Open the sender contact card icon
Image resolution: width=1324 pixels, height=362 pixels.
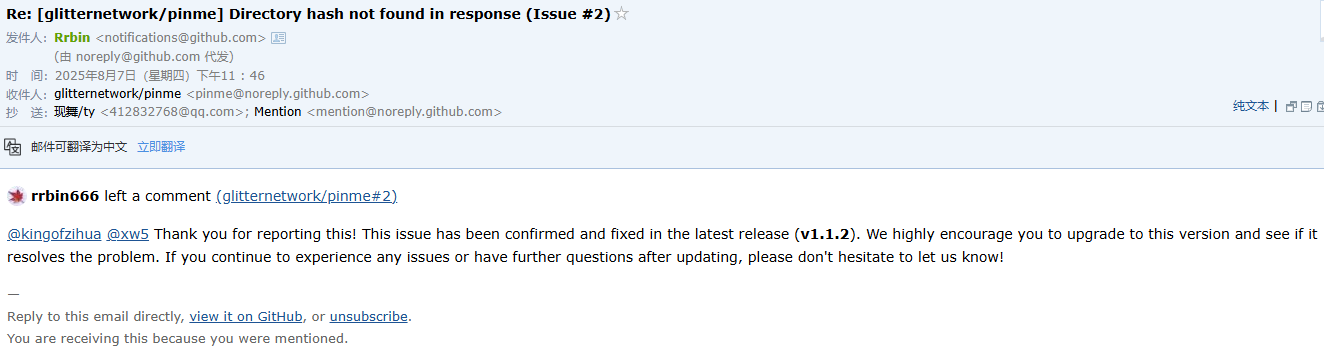[279, 38]
